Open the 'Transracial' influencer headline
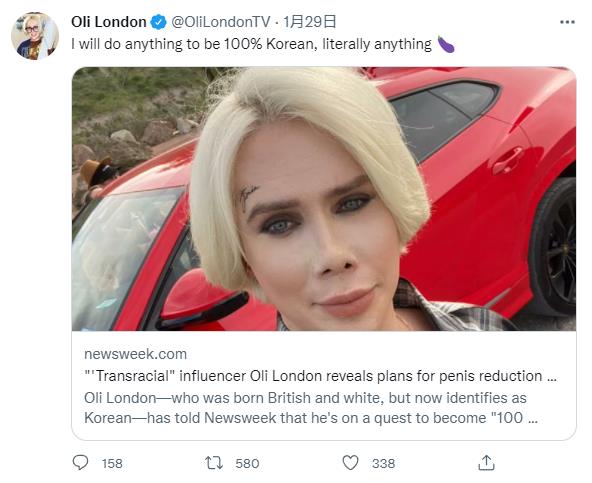 (321, 376)
